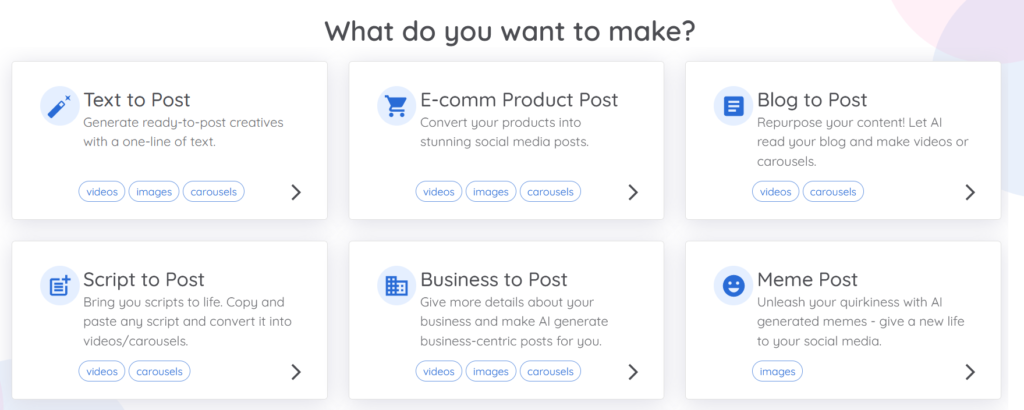The width and height of the screenshot is (1024, 410).
Task: Open Business to Post via chevron arrow
Action: [633, 372]
